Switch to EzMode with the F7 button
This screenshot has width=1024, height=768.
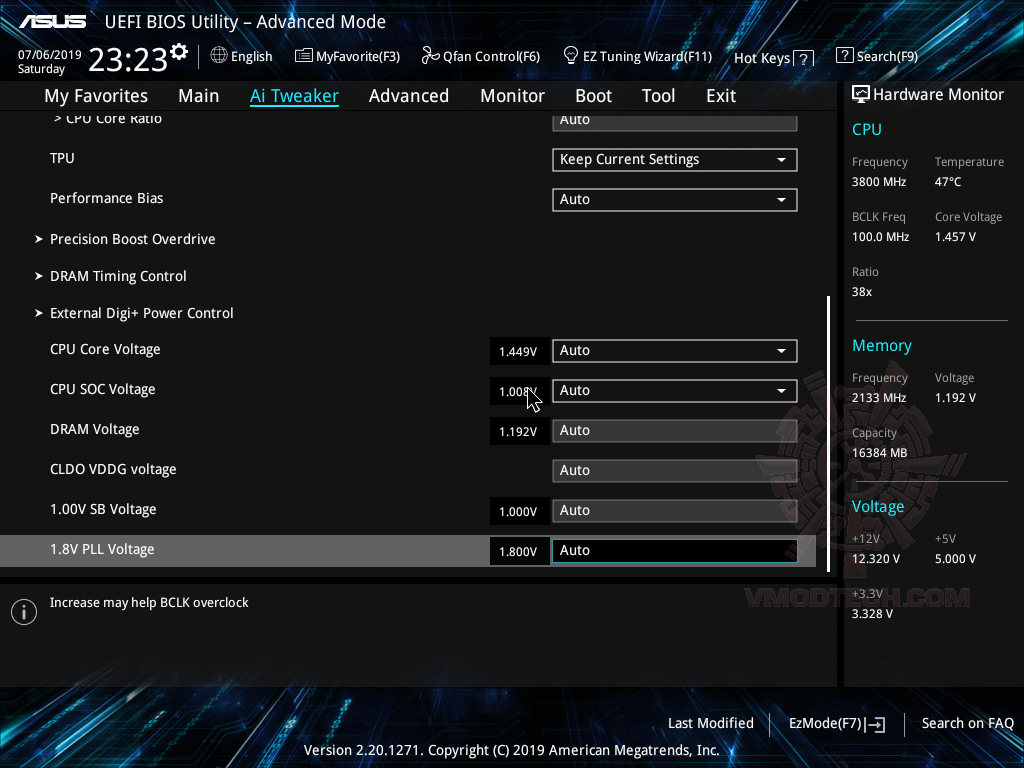coord(837,723)
